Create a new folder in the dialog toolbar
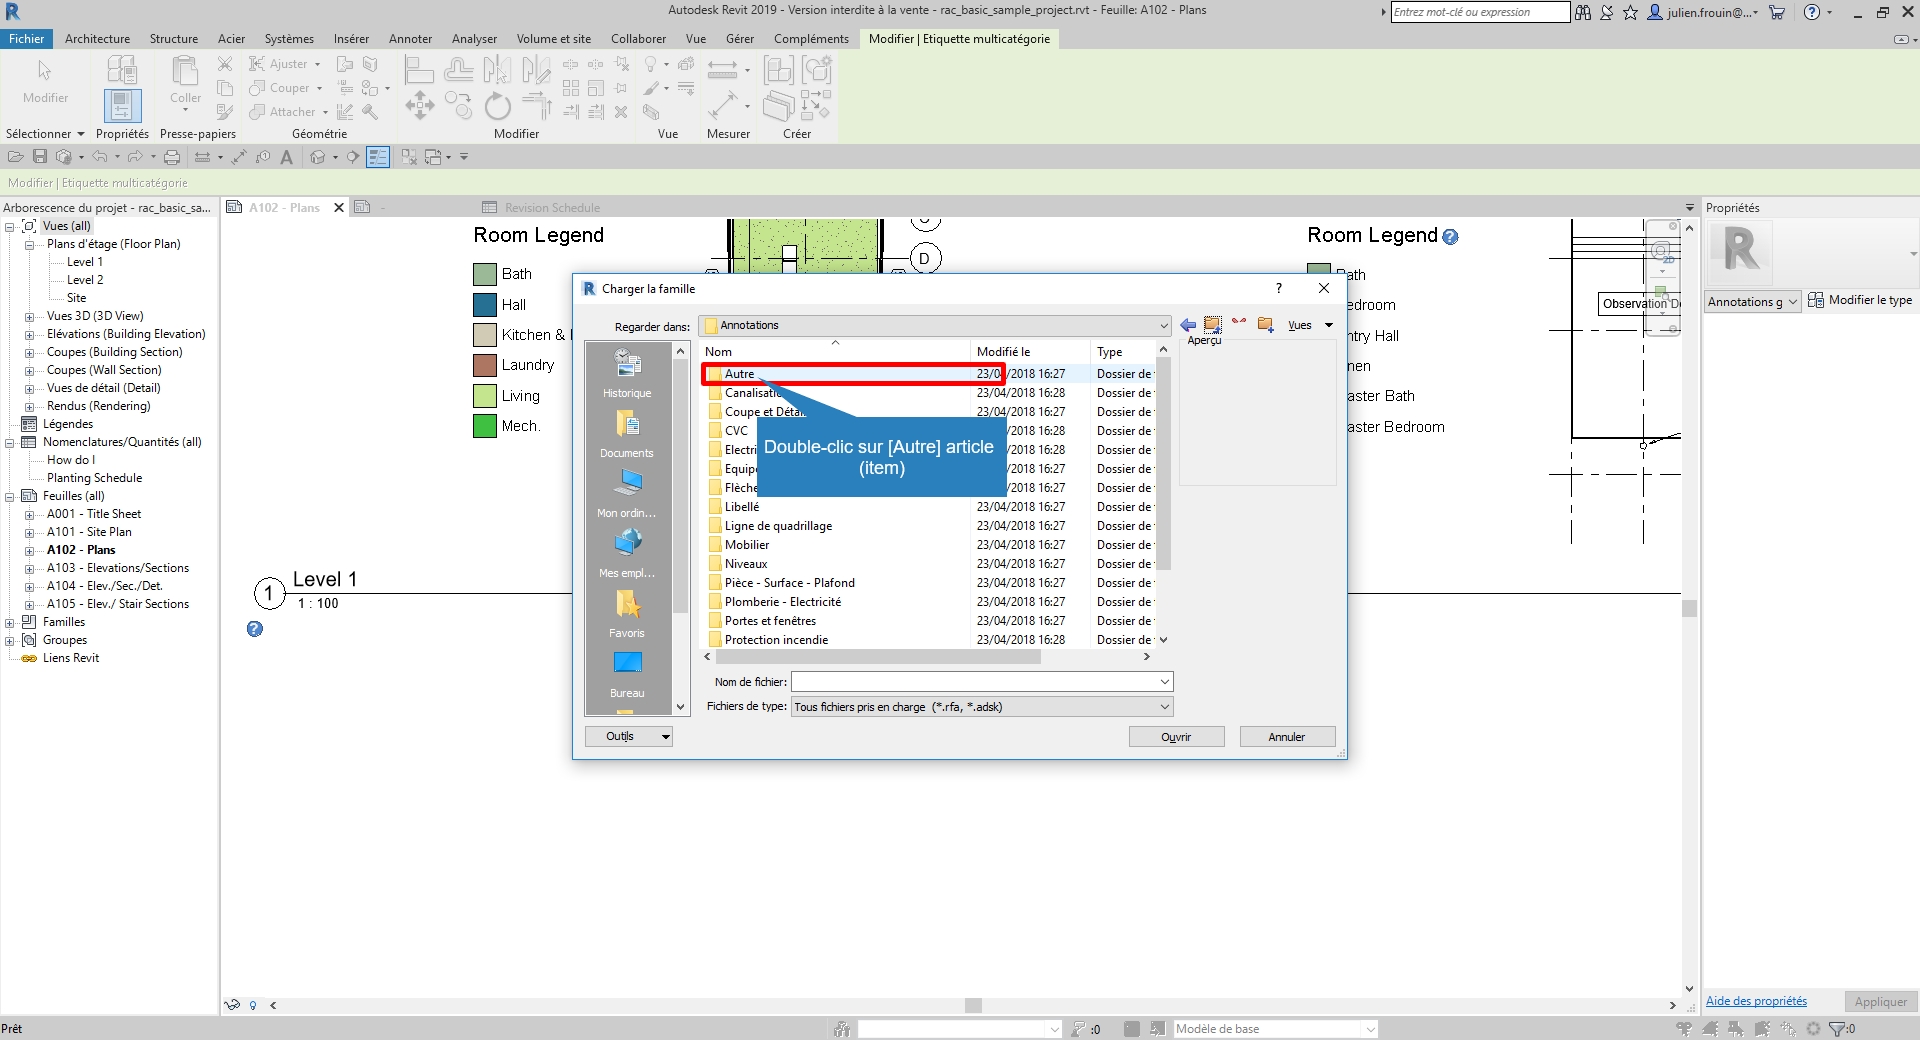 [1265, 325]
